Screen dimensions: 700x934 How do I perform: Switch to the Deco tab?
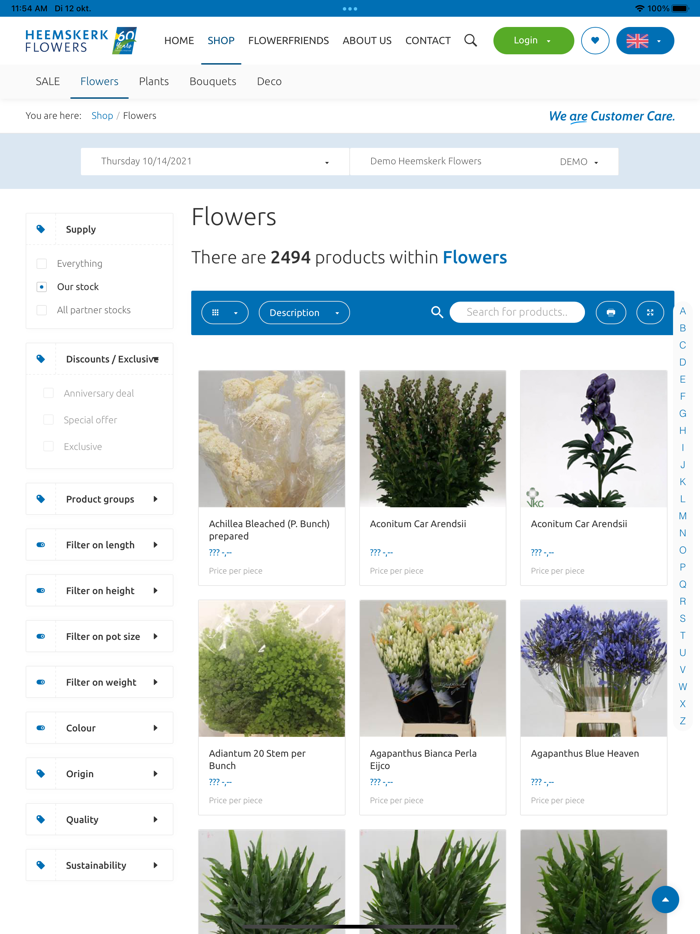tap(269, 81)
